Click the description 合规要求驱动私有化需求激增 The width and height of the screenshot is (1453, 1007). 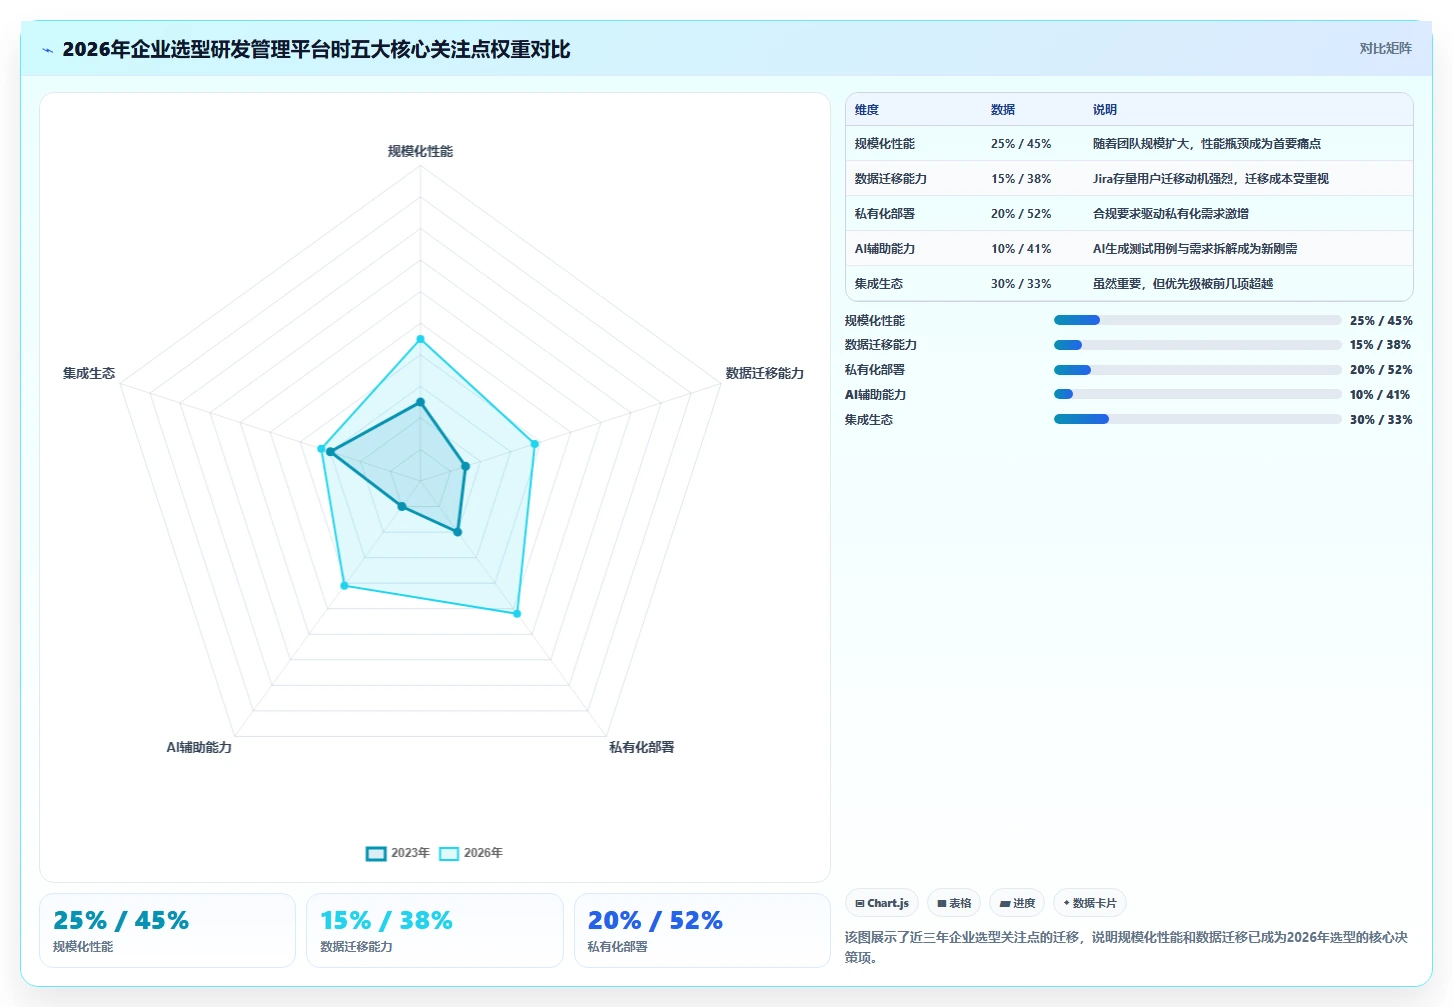[x=1171, y=214]
